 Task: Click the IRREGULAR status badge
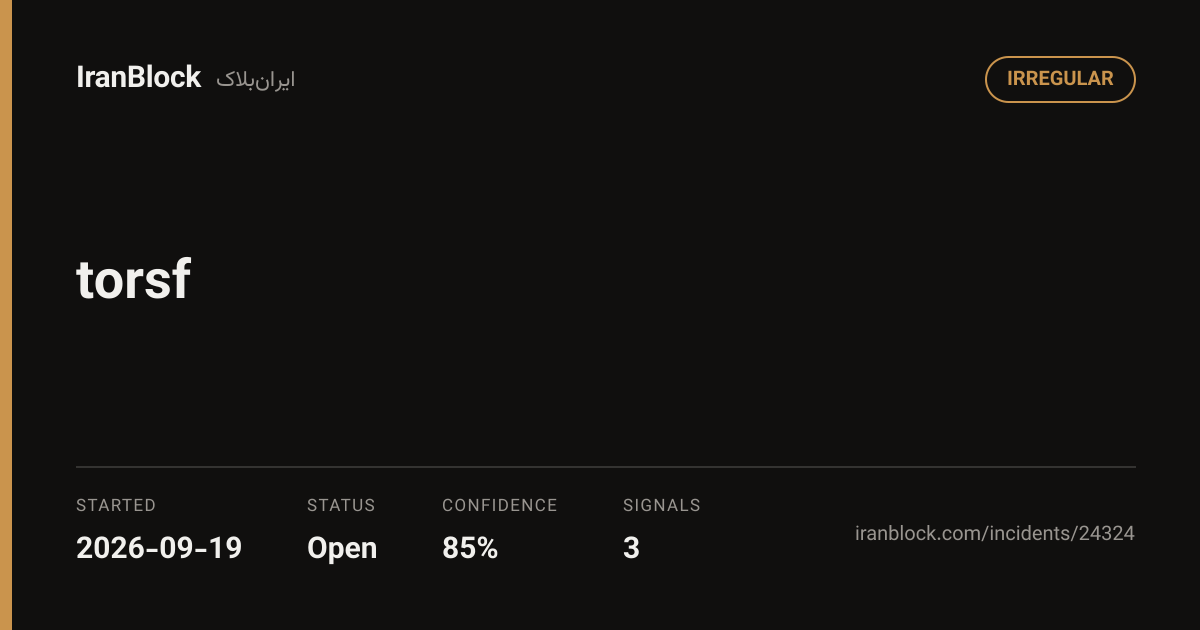[x=1060, y=79]
